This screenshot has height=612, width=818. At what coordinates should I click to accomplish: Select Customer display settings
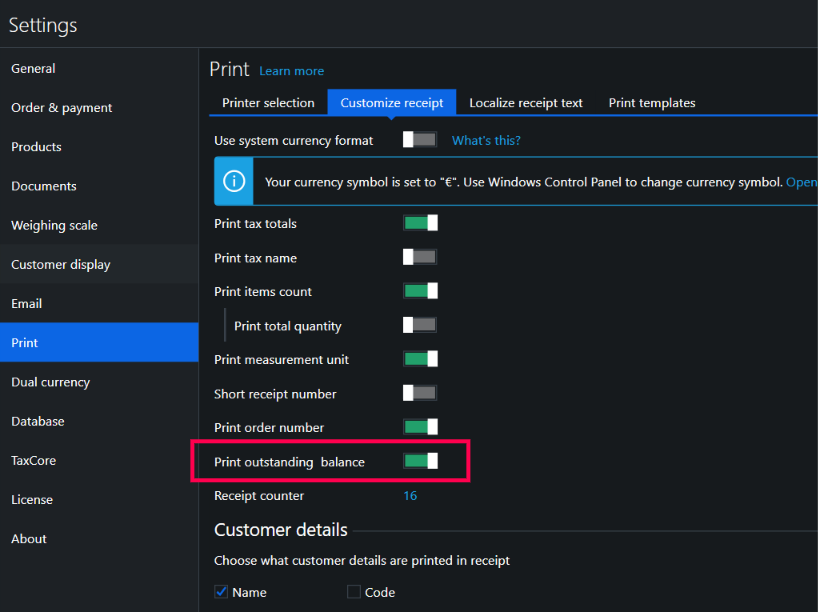coord(99,264)
